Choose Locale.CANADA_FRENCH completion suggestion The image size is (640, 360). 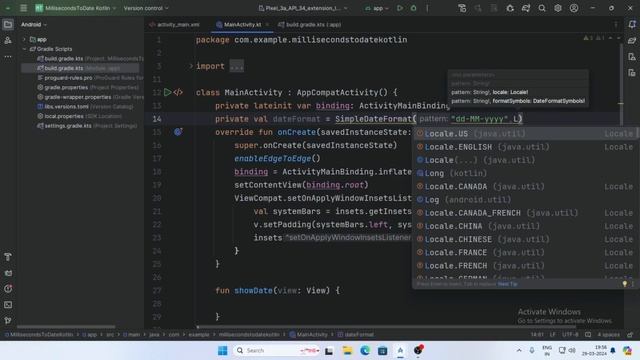(x=525, y=213)
